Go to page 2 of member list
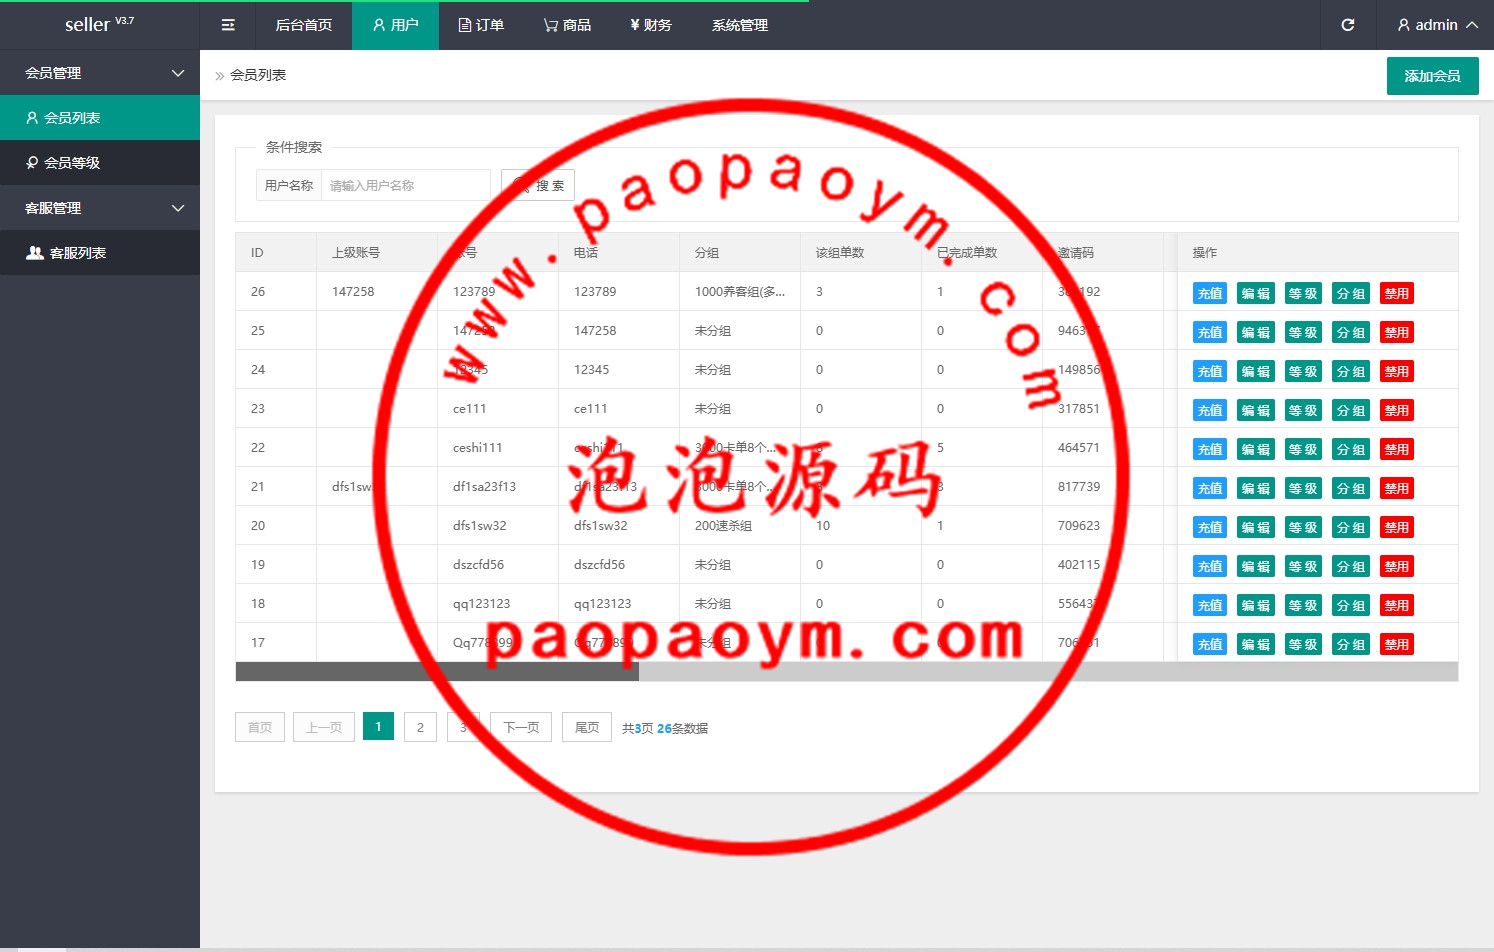1494x952 pixels. click(x=420, y=727)
